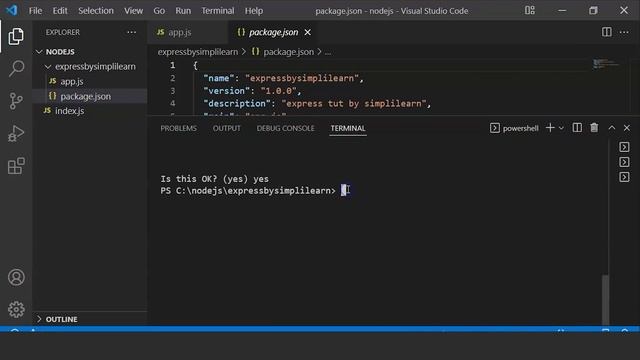
Task: Click the "express tut by simplilearn" description value
Action: 354,104
